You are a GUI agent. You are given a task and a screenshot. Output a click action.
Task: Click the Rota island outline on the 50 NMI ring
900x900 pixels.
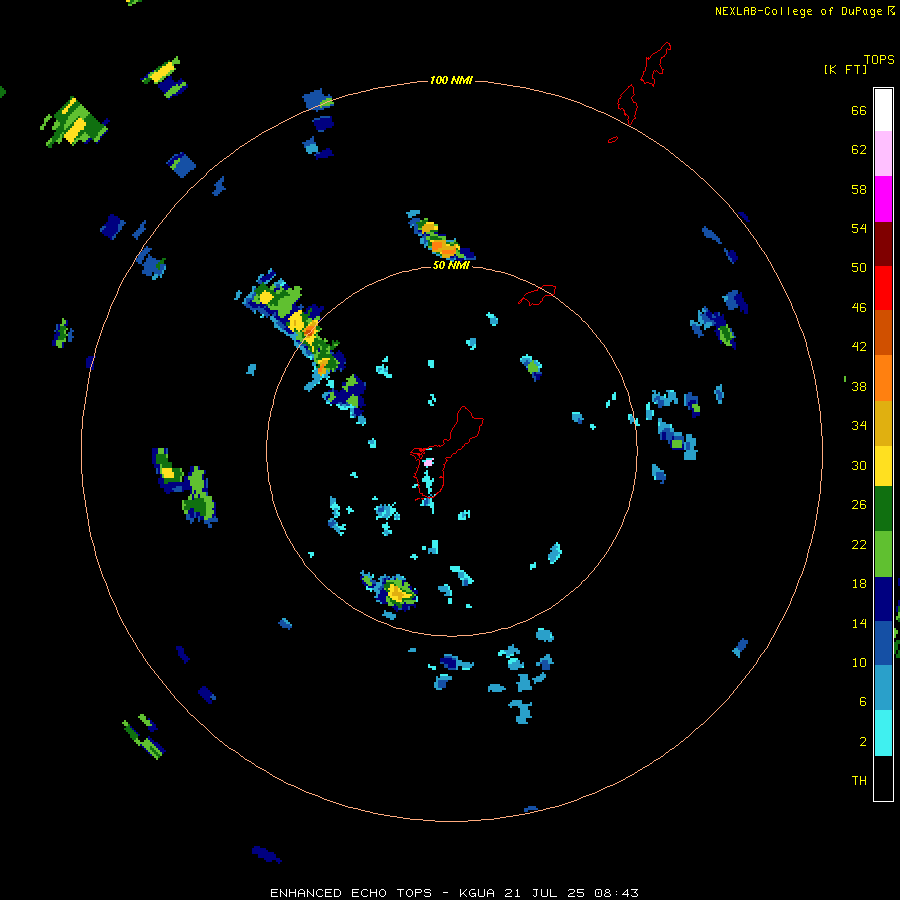(537, 294)
